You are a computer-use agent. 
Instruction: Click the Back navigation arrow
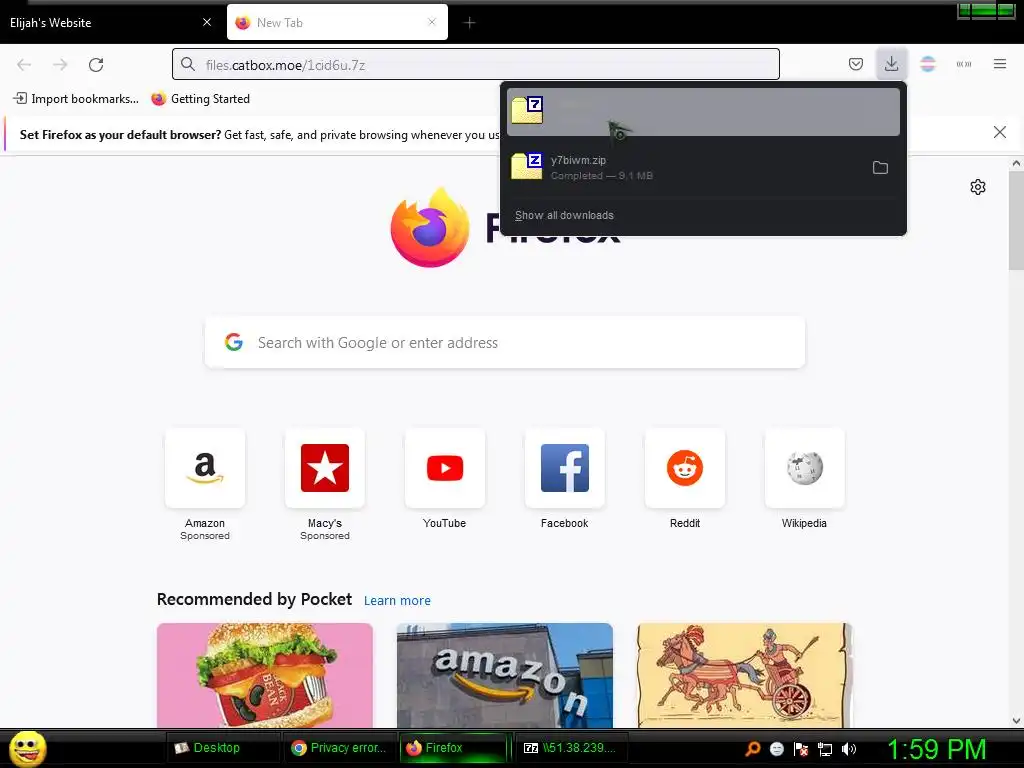24,65
